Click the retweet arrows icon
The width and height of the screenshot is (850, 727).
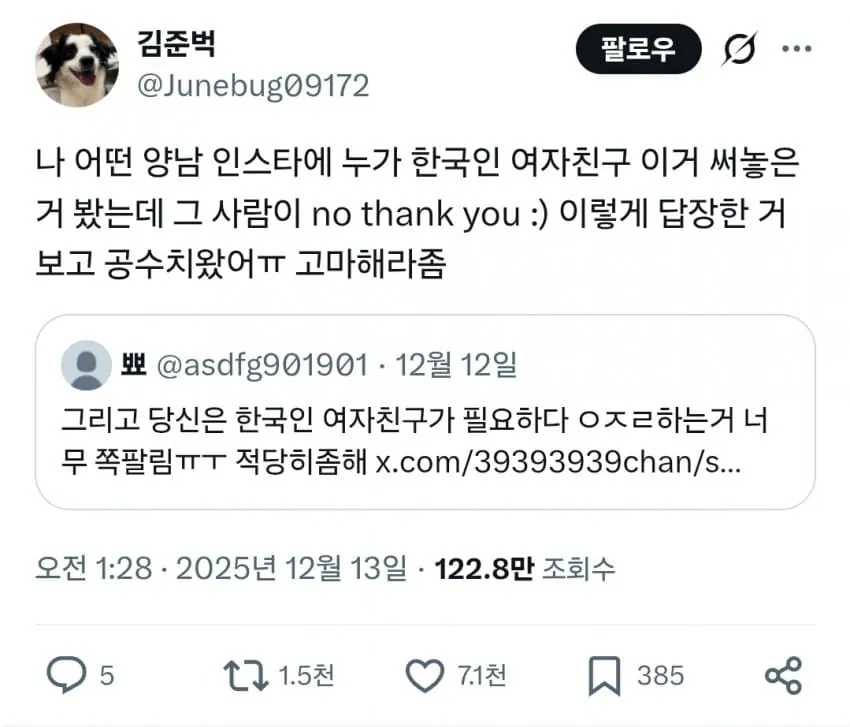(x=246, y=675)
